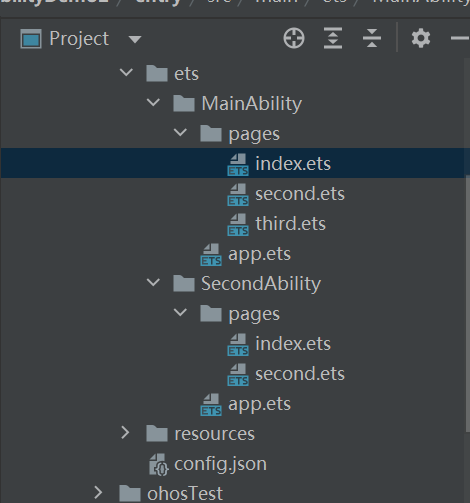Collapse the SecondAbility folder chevron
470x503 pixels.
coord(153,283)
